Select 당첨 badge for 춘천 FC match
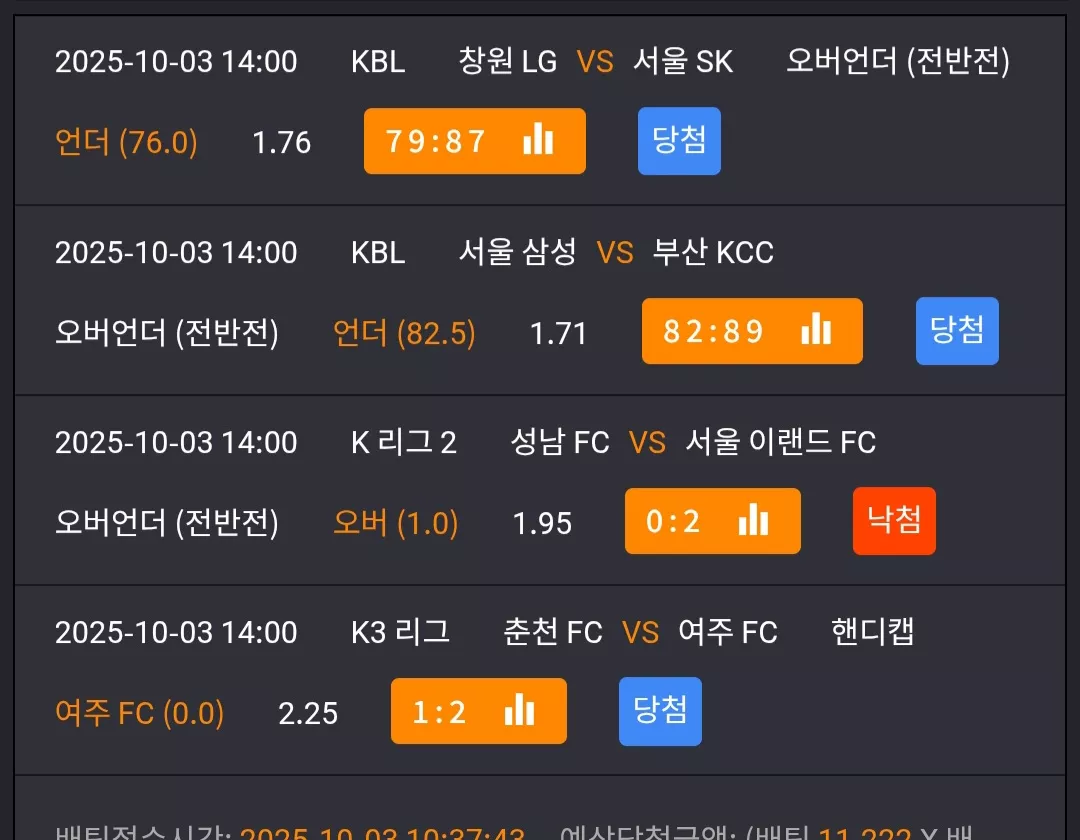The width and height of the screenshot is (1080, 840). pos(661,711)
